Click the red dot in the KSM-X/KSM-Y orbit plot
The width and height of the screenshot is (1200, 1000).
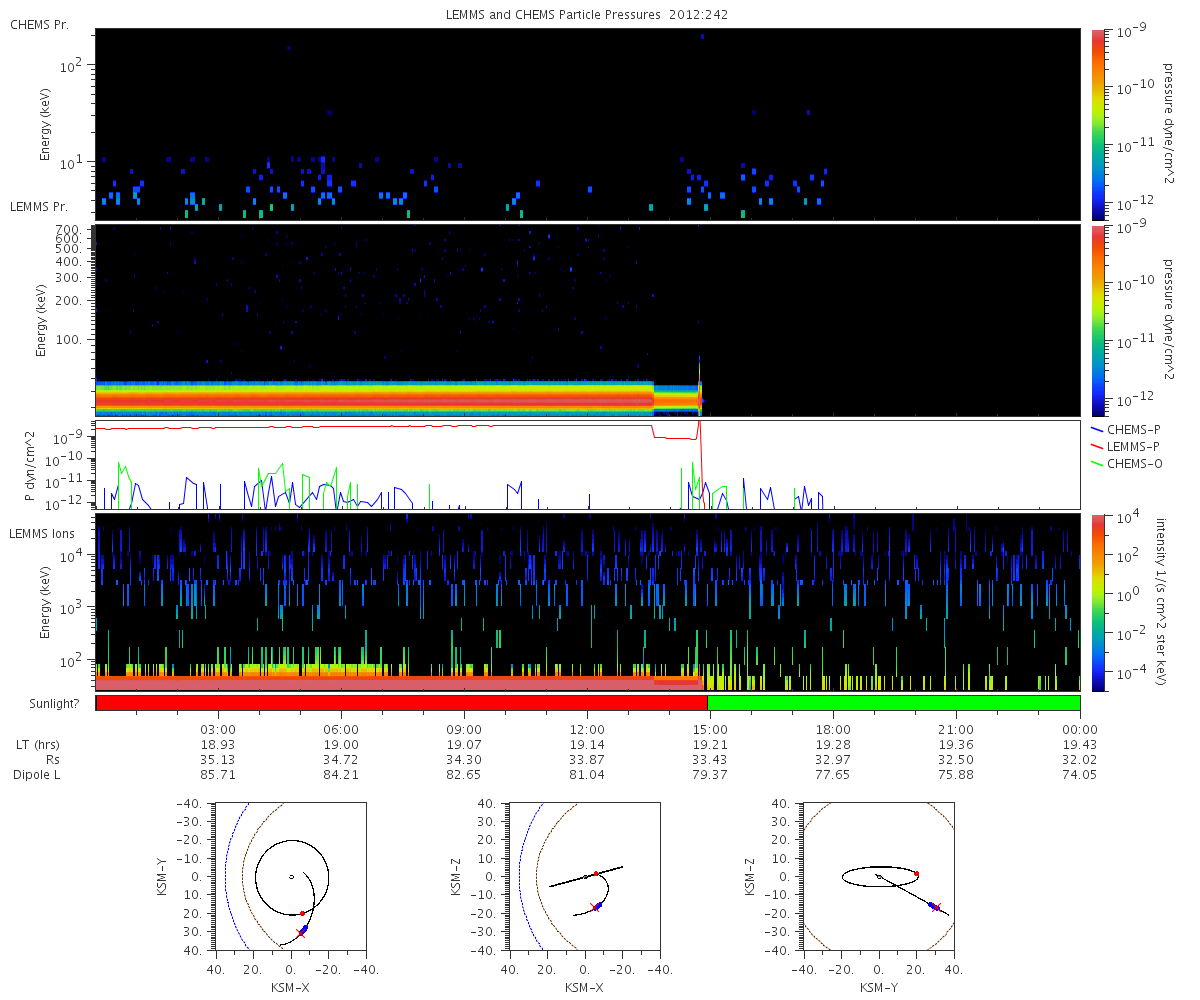tap(302, 913)
